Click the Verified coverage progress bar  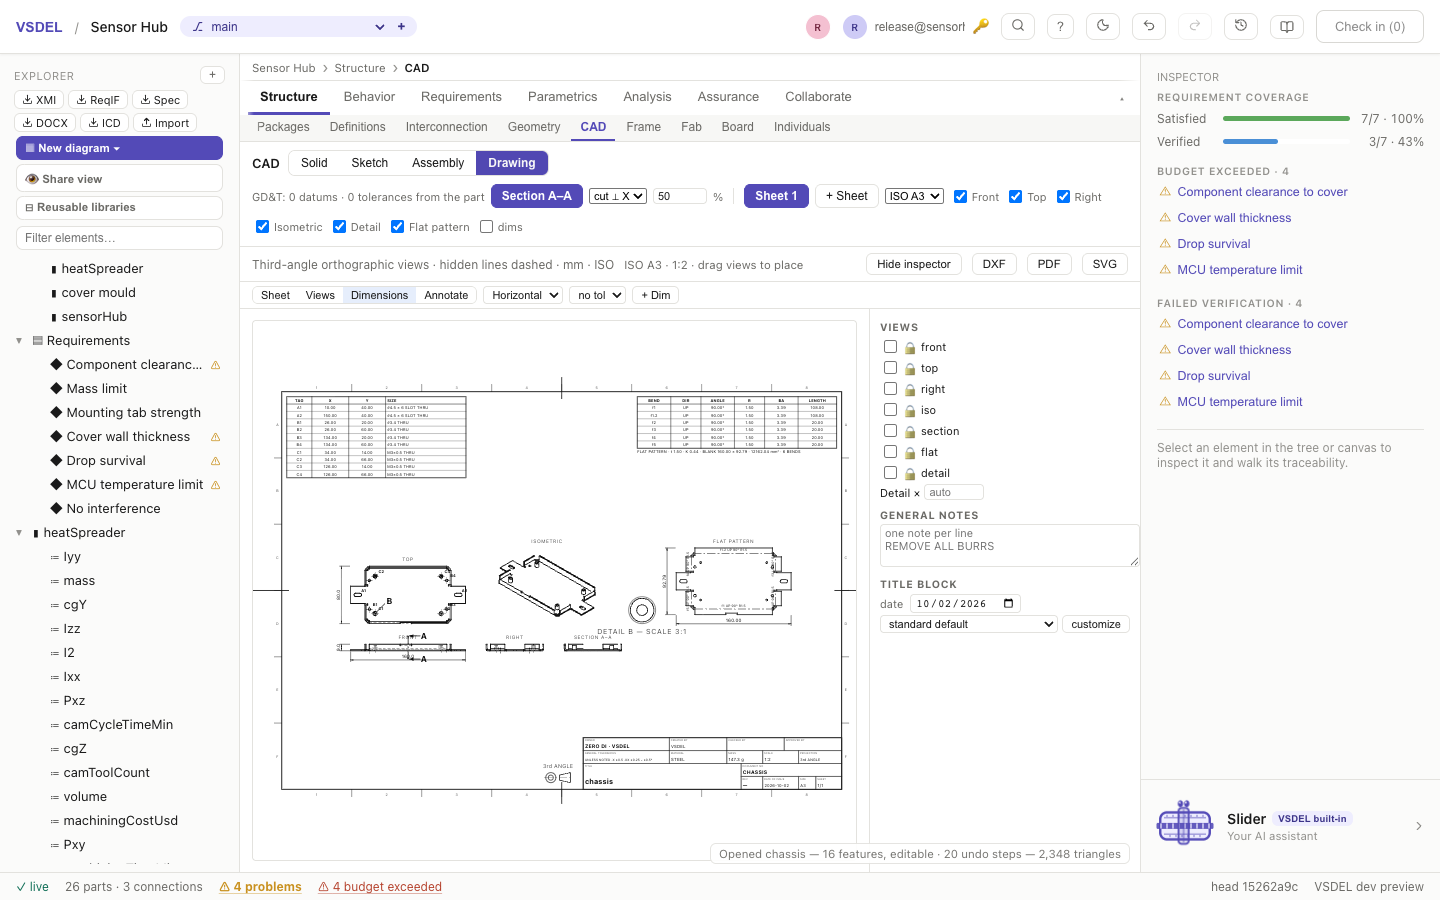point(1286,142)
